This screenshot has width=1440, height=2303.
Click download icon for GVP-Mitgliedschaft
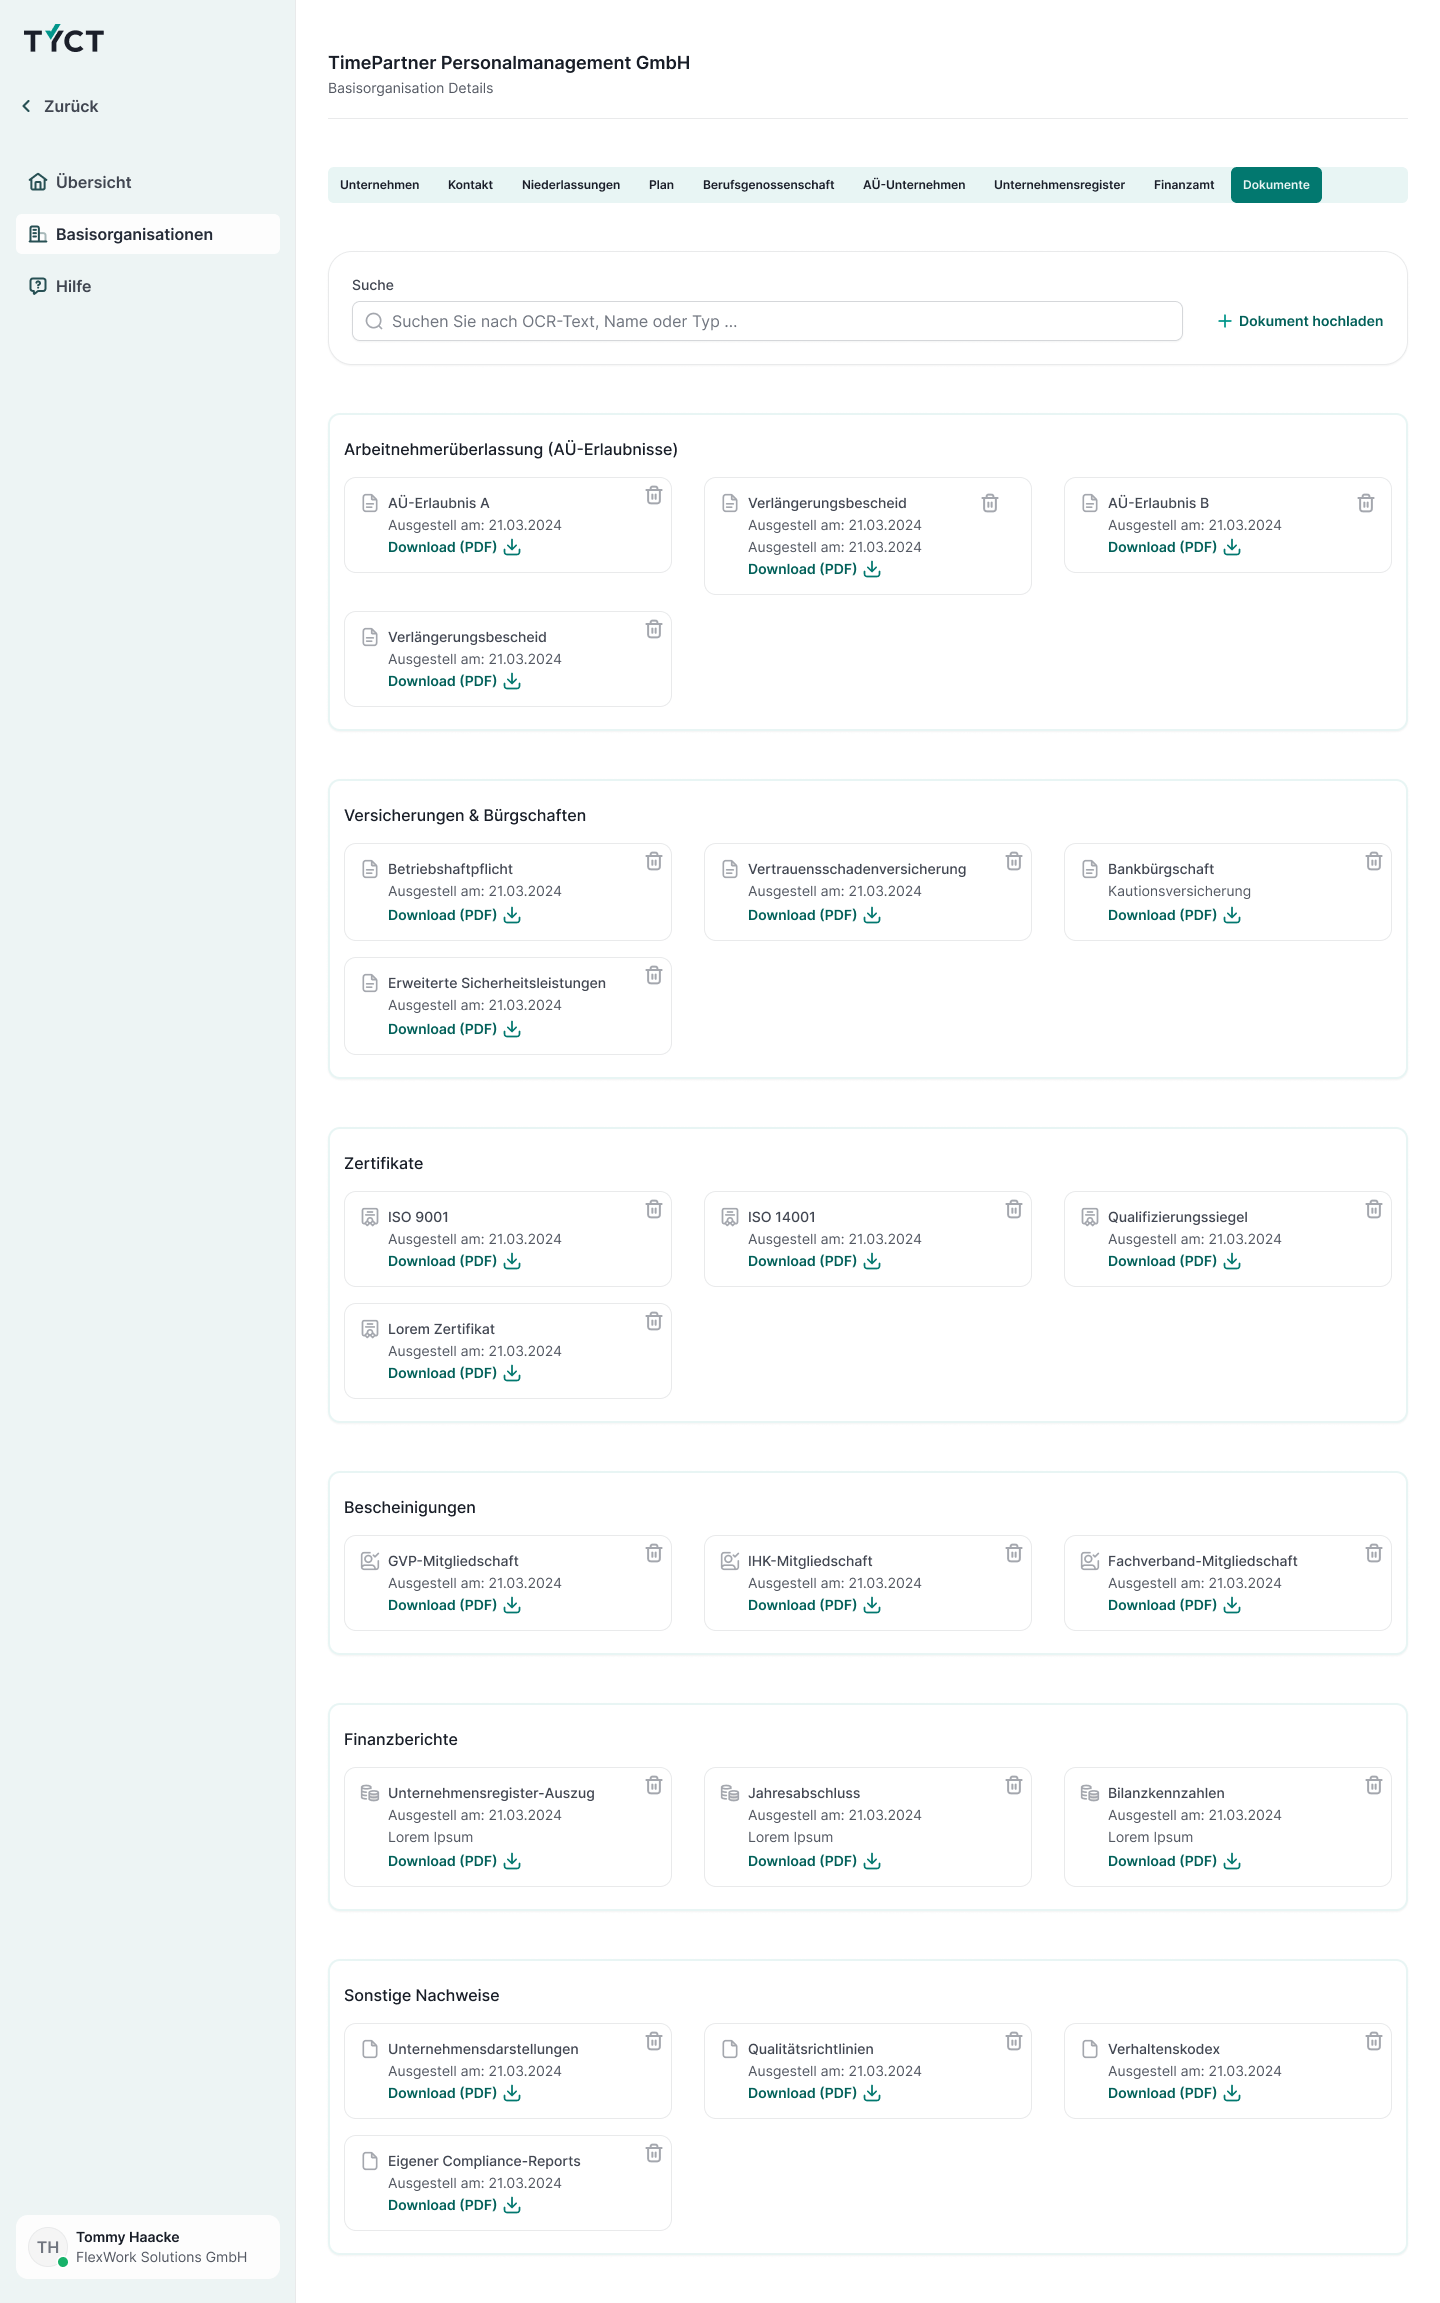pos(512,1605)
